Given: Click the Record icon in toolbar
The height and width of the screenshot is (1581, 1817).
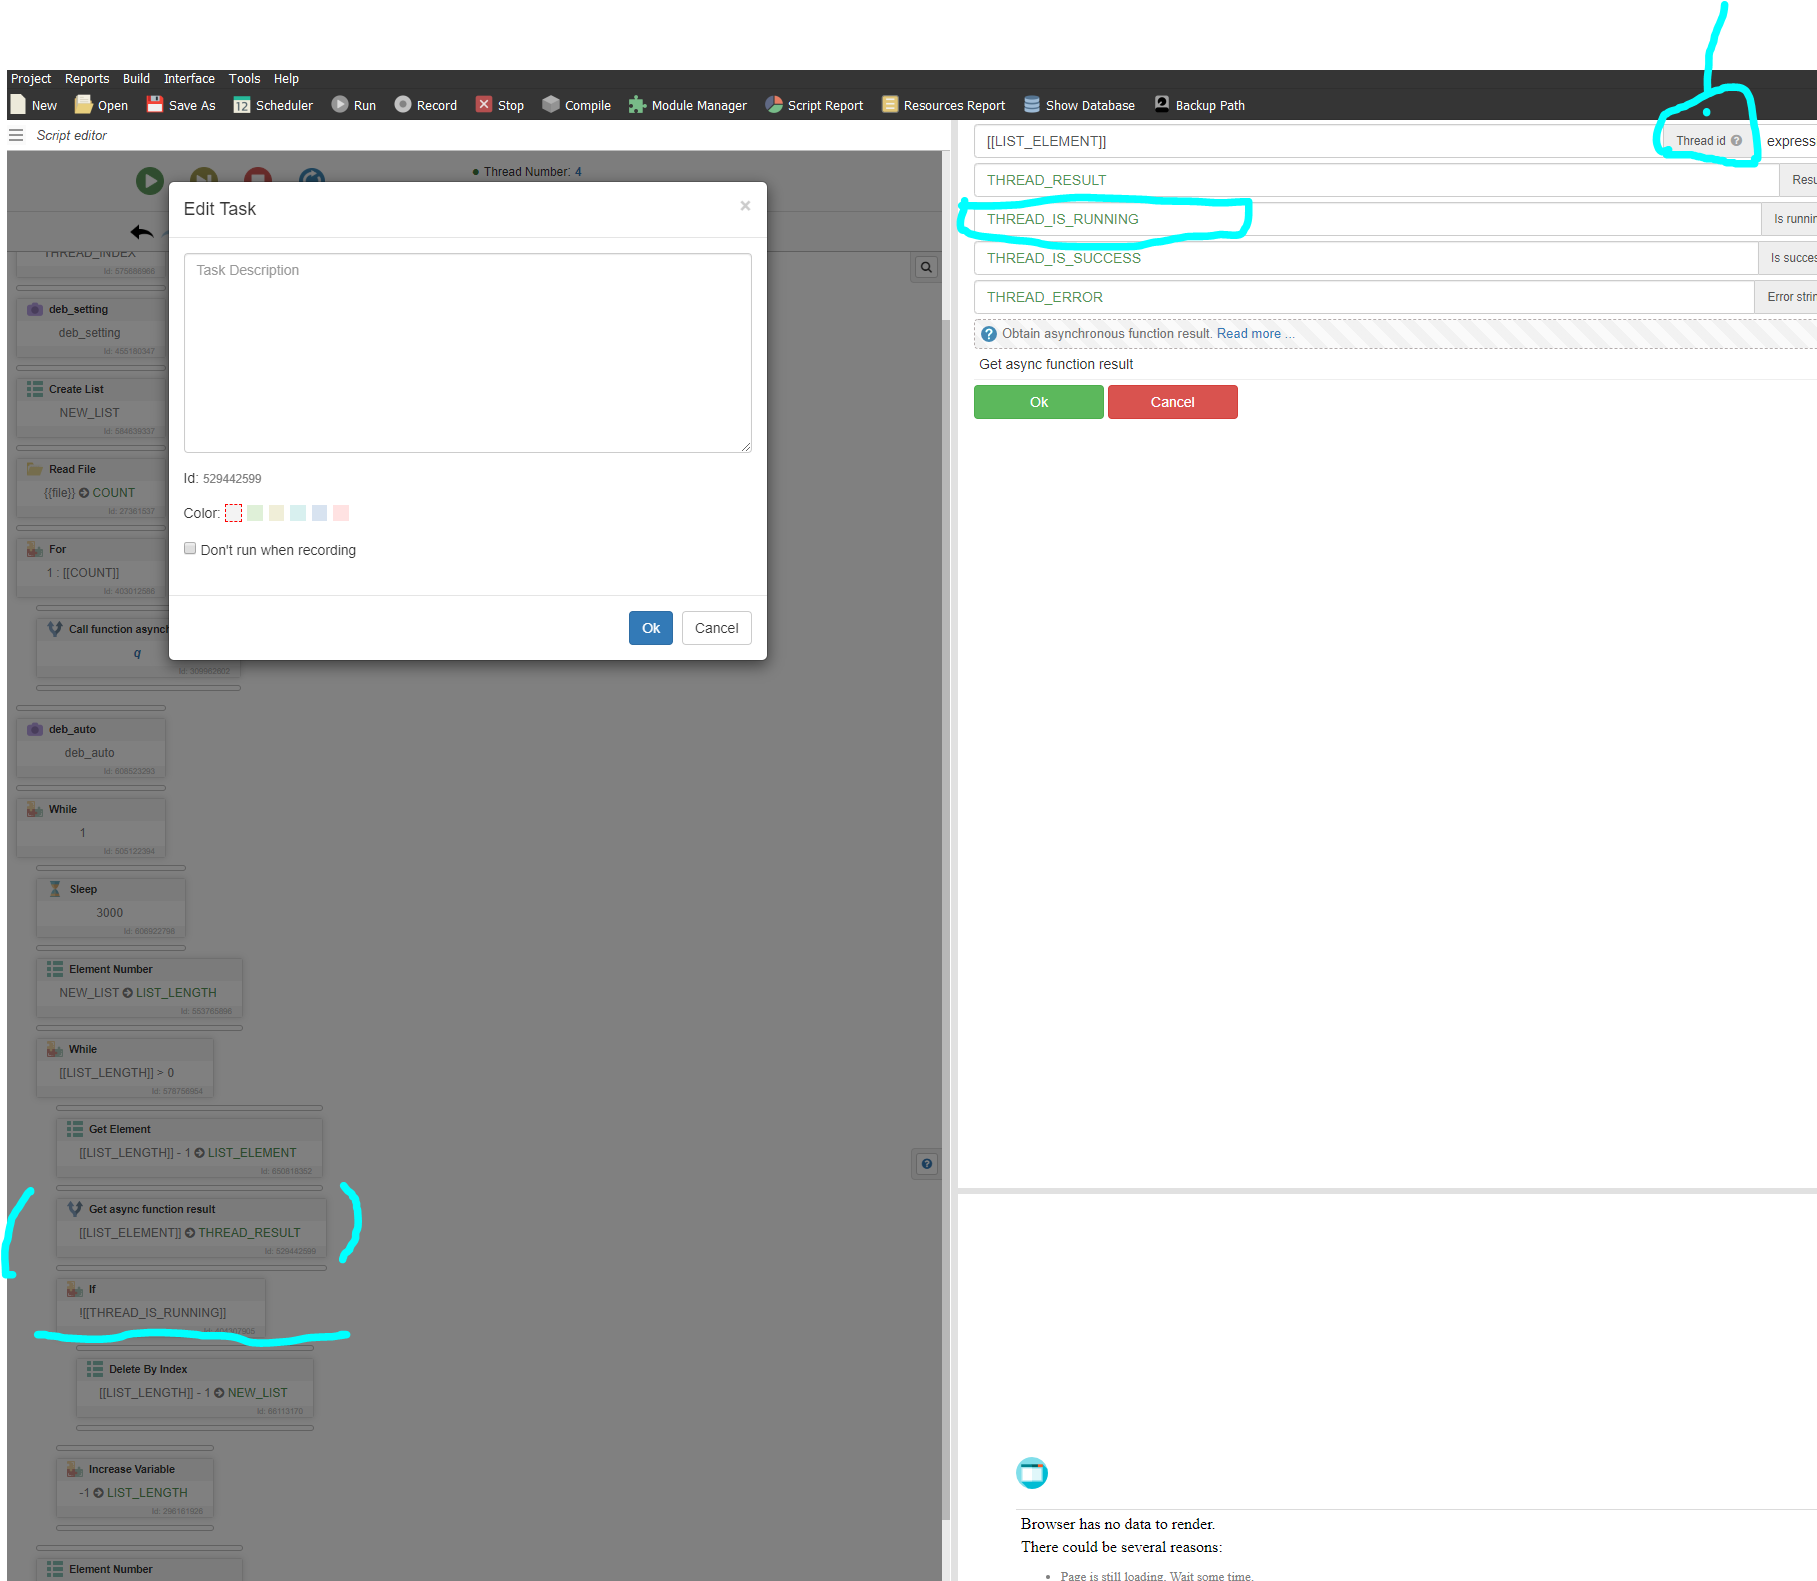Looking at the screenshot, I should (402, 105).
